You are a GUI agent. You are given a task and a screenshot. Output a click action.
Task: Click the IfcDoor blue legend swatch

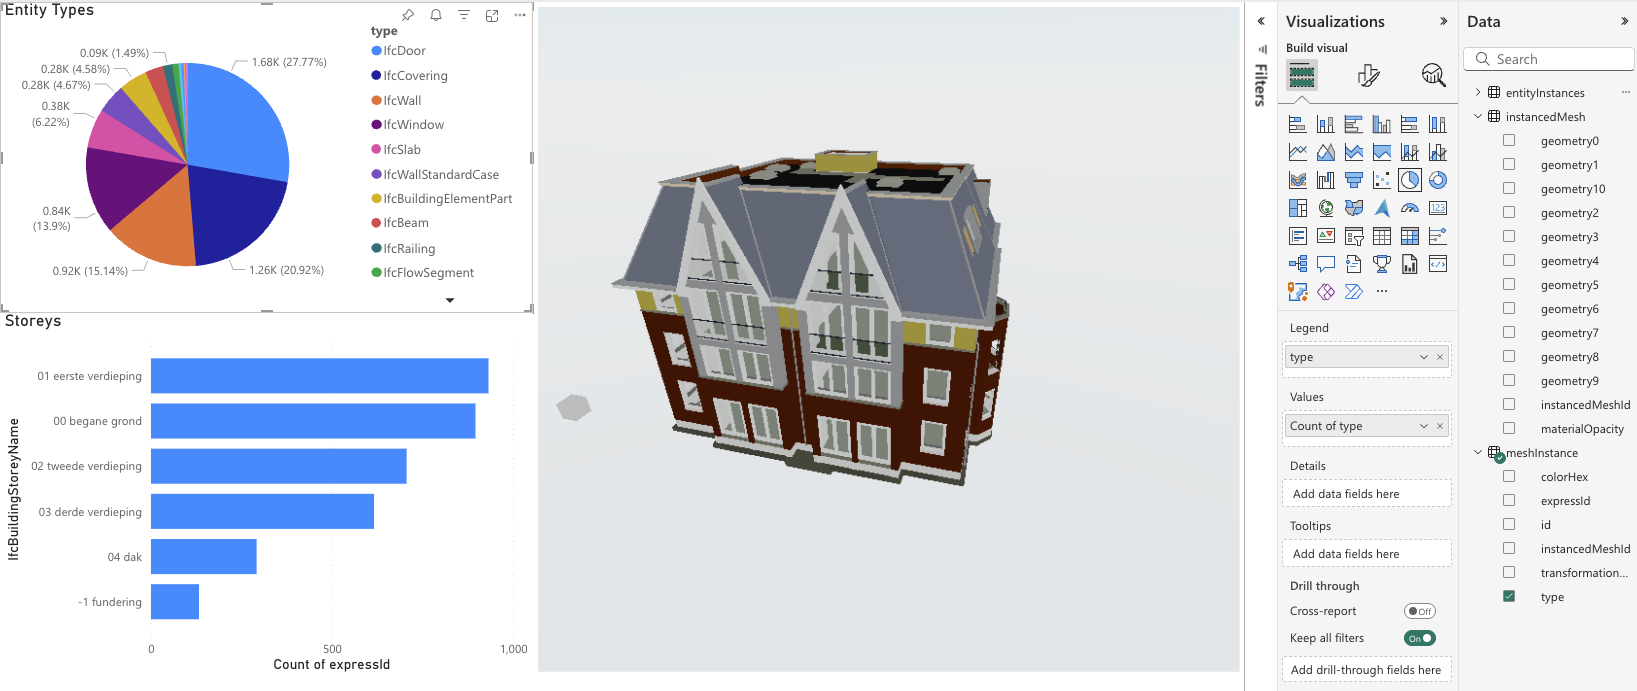click(x=376, y=51)
